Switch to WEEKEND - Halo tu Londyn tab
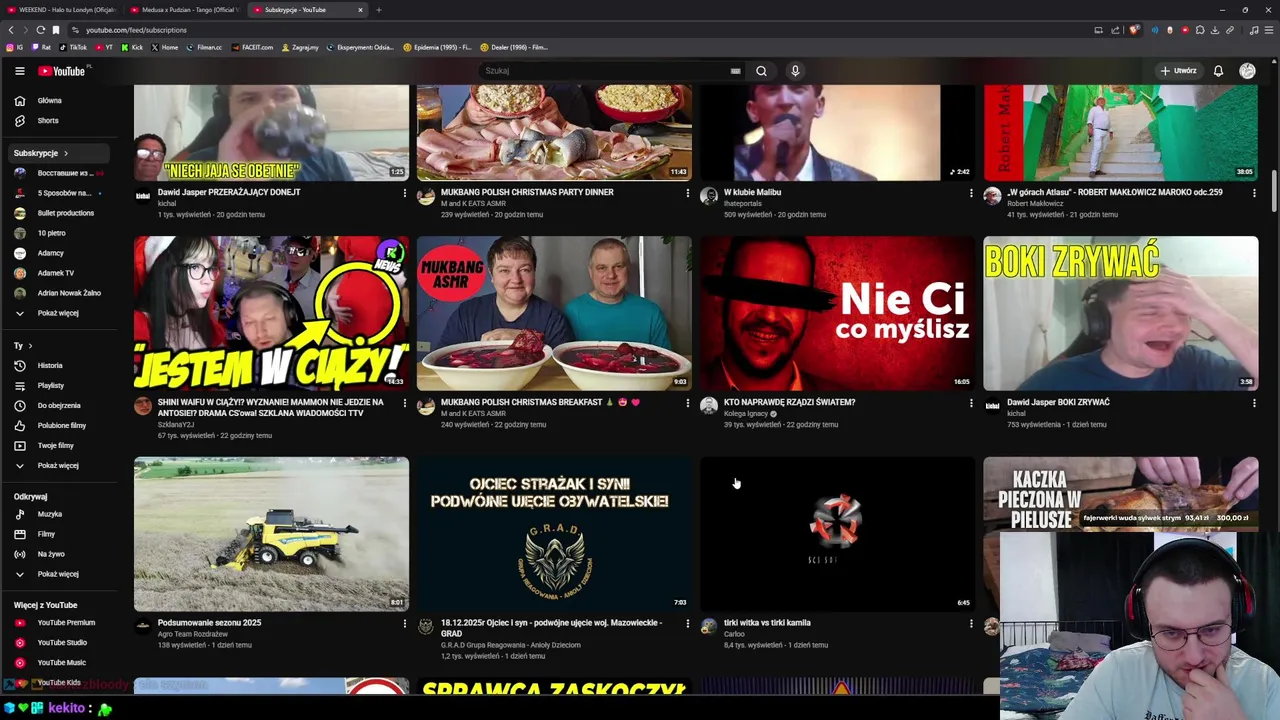1280x720 pixels. click(x=60, y=10)
